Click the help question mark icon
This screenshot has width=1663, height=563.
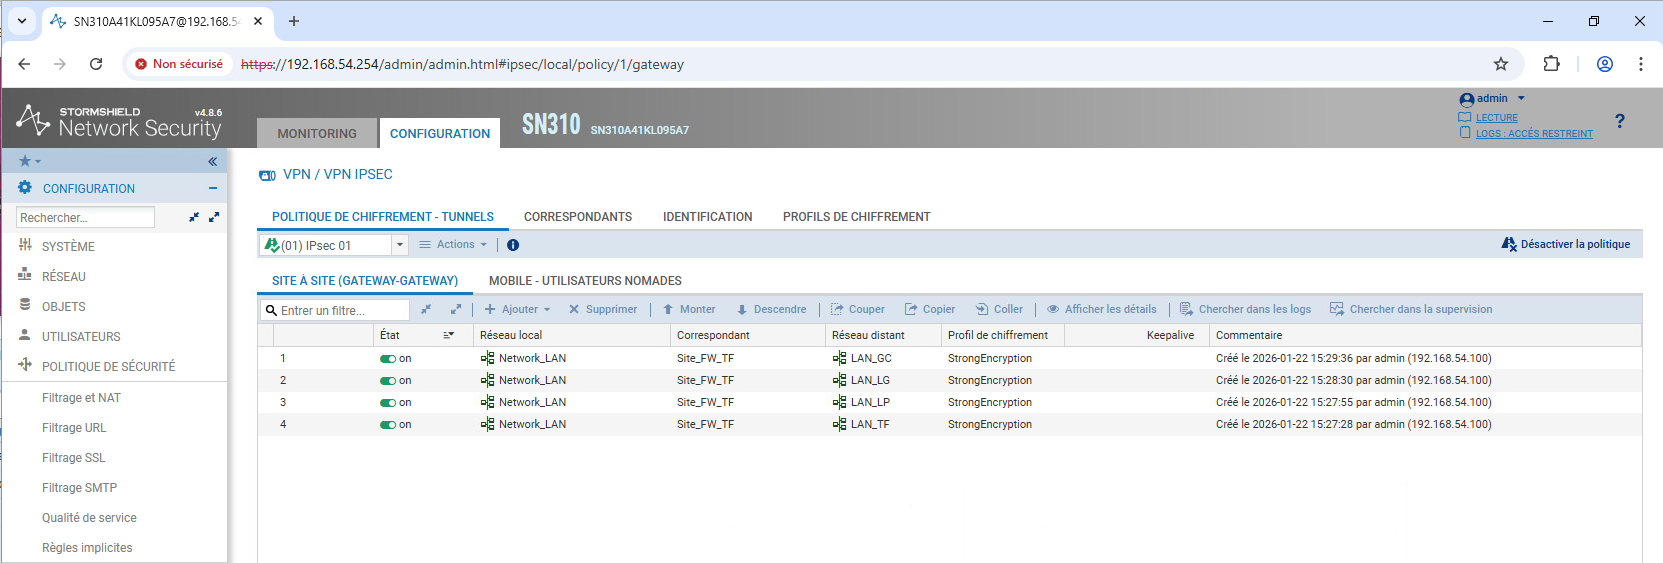tap(1619, 121)
